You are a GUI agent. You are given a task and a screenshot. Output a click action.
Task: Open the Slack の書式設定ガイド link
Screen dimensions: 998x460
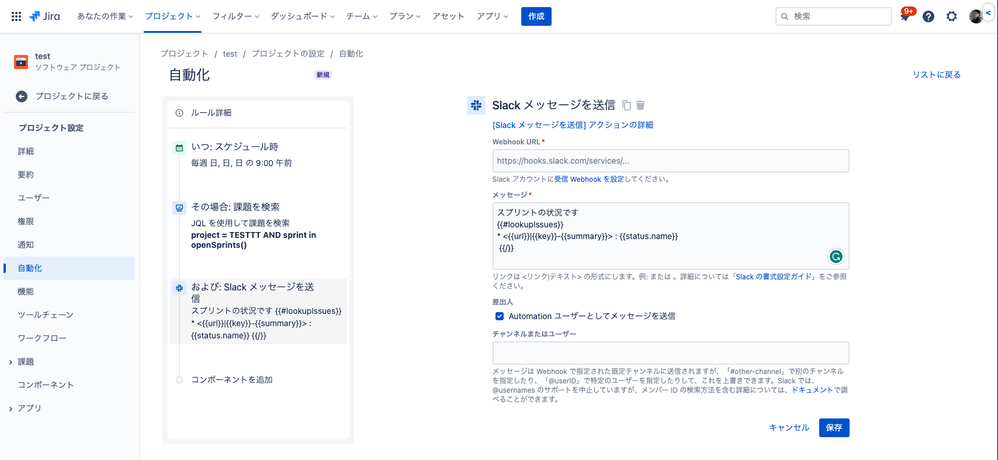(774, 277)
